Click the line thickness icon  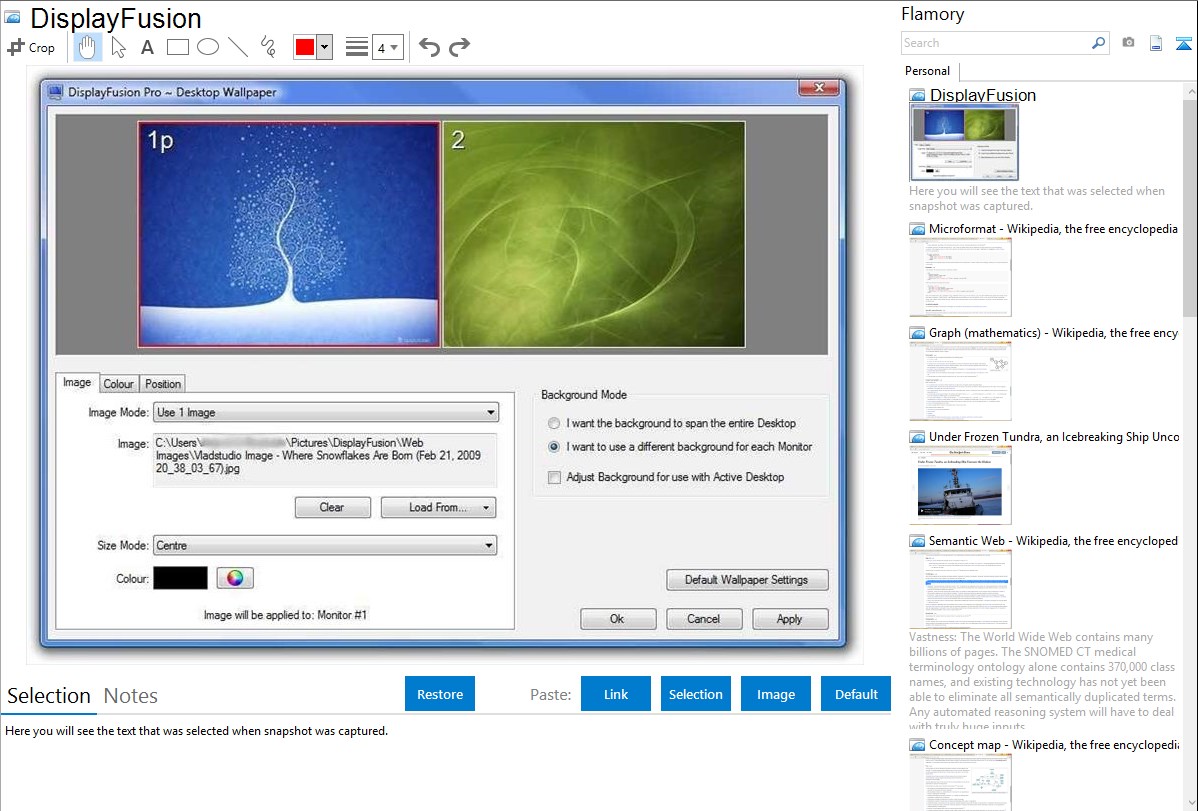point(357,47)
